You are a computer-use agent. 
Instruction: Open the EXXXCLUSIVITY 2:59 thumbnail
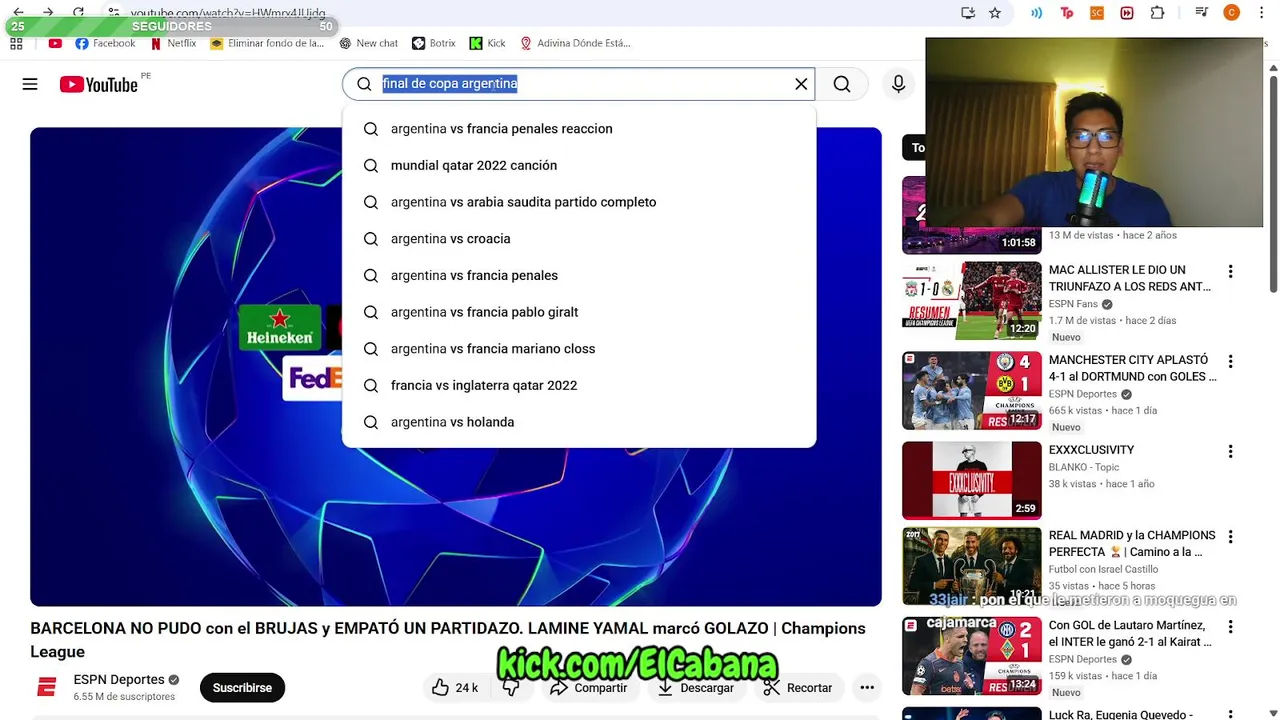(972, 481)
